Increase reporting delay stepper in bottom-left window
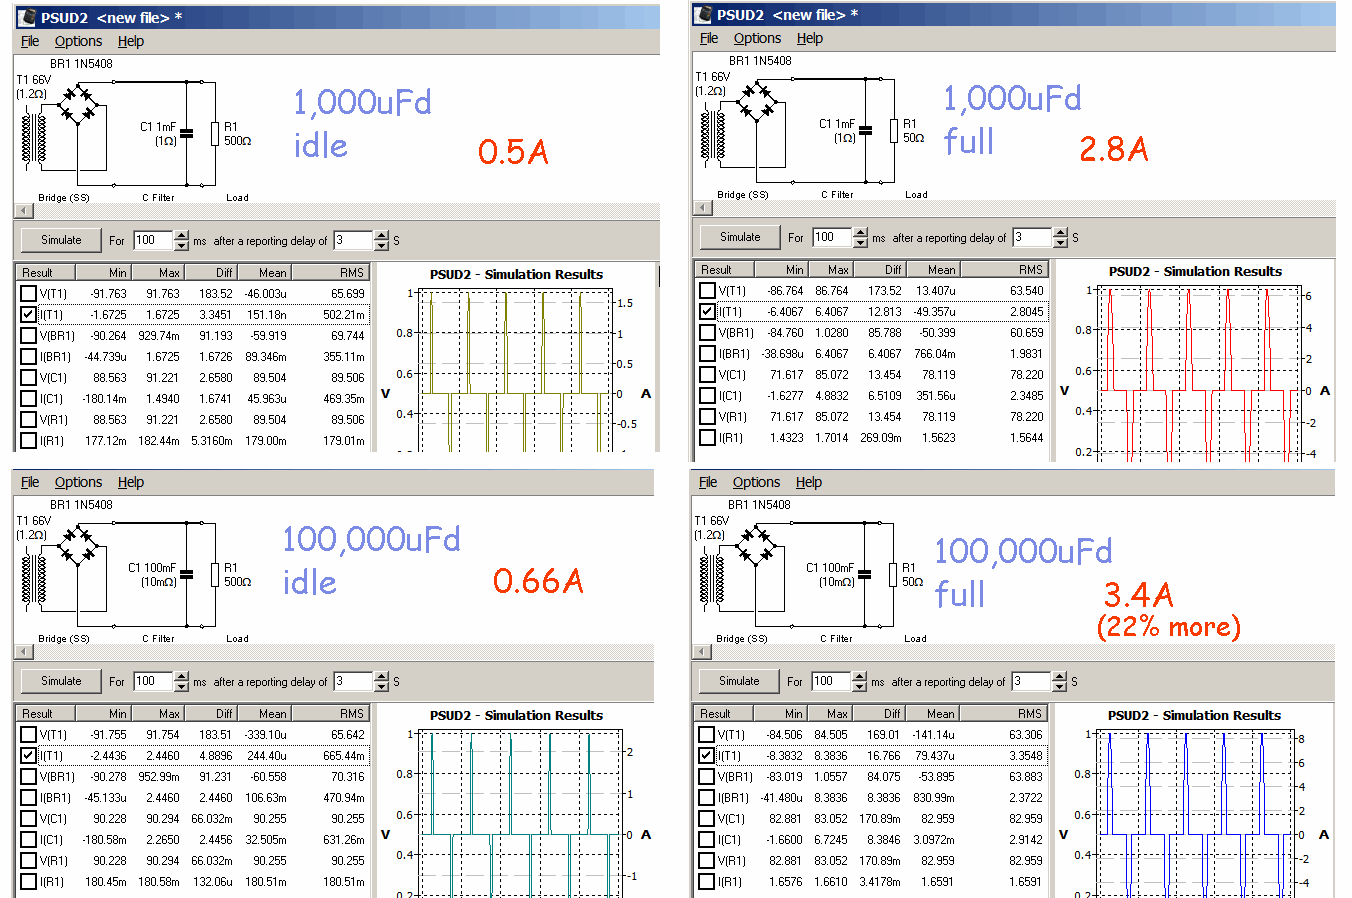The image size is (1352, 898). pos(381,676)
